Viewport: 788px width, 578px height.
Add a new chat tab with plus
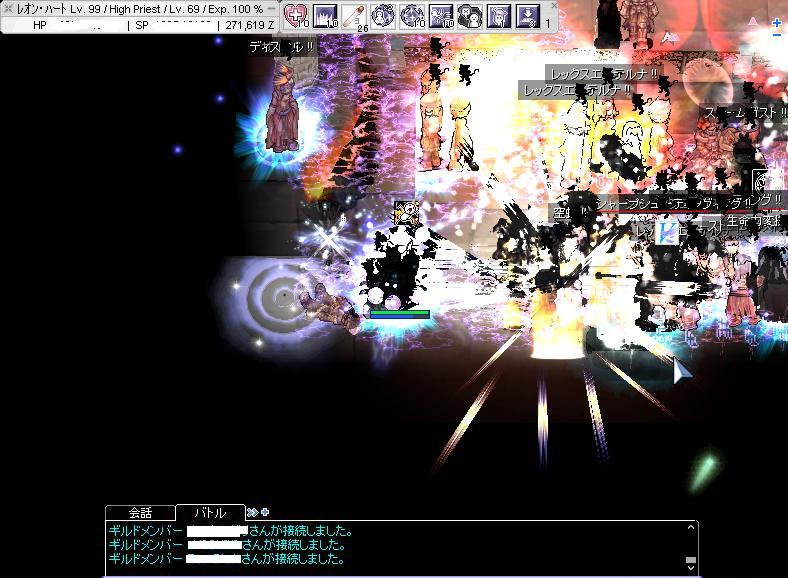(265, 512)
